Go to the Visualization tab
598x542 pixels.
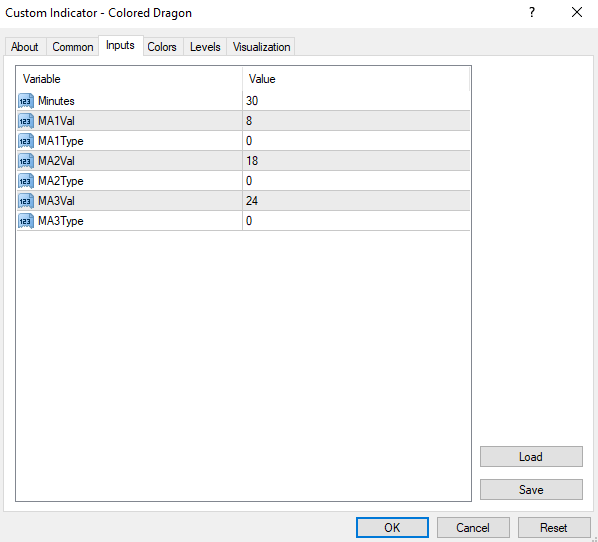coord(261,47)
